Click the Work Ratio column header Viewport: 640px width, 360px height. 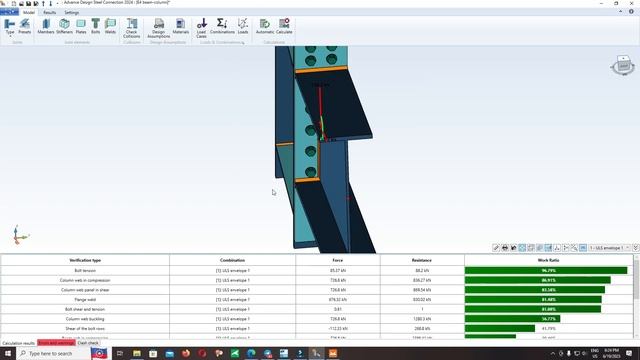pos(548,260)
